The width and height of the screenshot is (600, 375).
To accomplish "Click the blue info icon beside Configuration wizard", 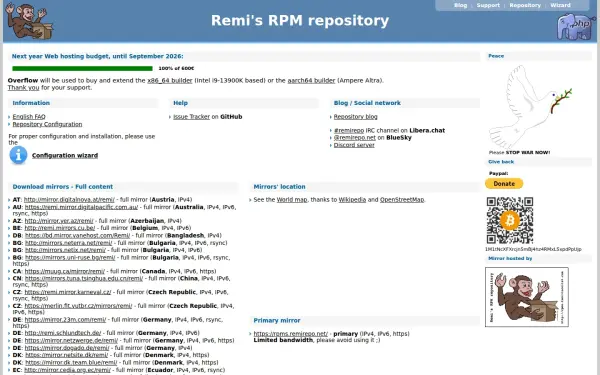I will tap(18, 155).
